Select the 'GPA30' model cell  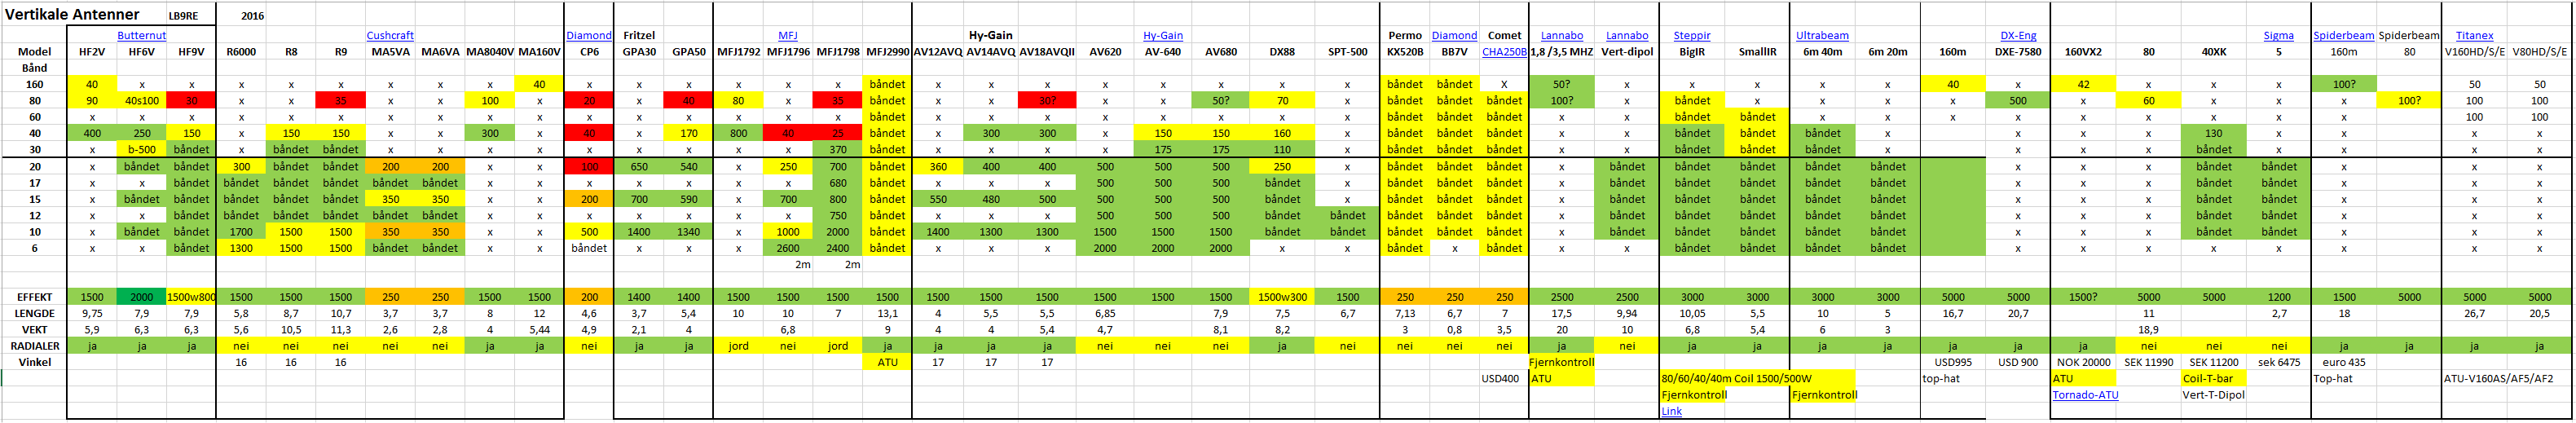[x=639, y=52]
